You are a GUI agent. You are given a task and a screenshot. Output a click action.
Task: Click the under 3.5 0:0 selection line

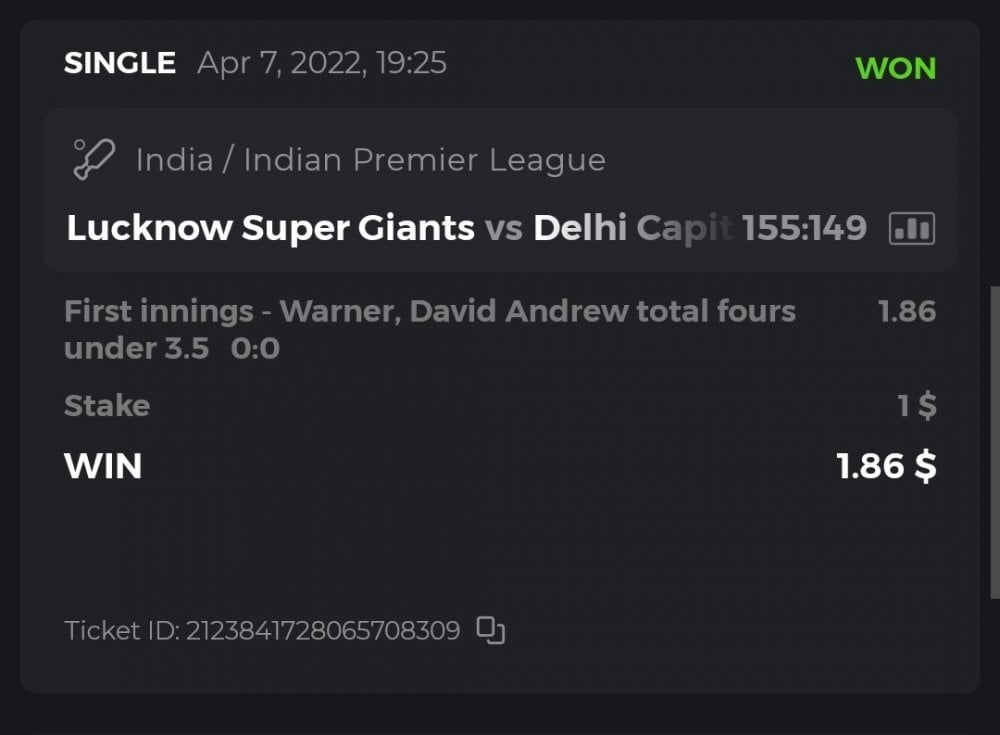[x=172, y=349]
